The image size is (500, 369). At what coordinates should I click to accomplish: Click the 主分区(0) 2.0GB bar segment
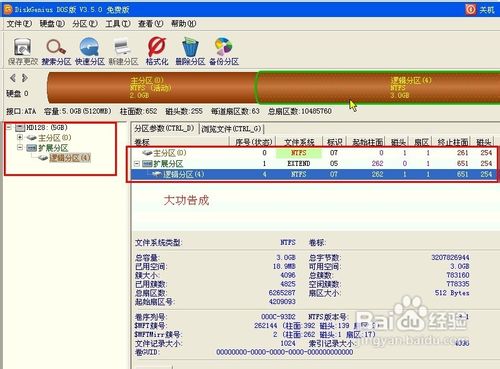tap(152, 88)
